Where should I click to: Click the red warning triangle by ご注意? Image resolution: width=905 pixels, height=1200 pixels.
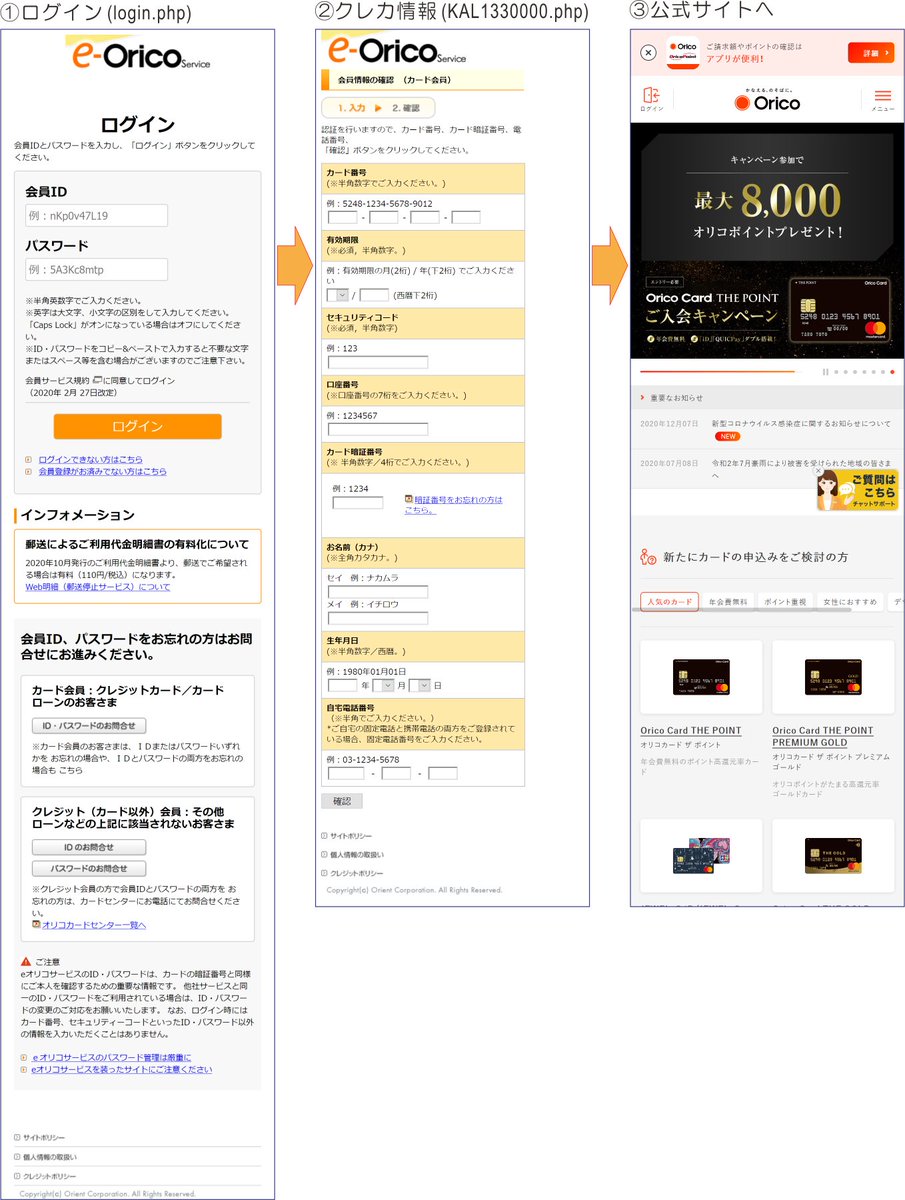click(x=26, y=961)
